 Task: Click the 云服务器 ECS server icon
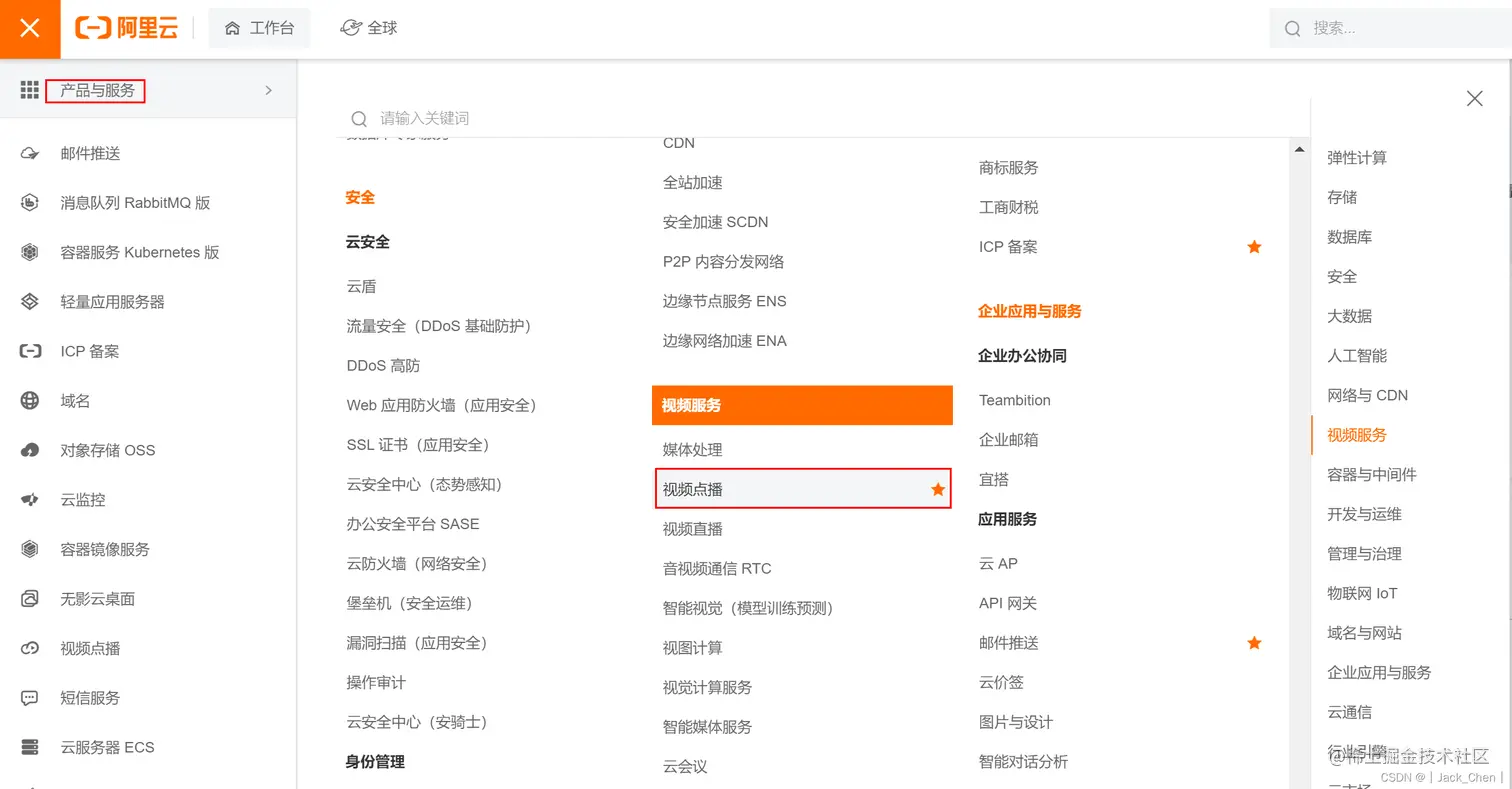coord(29,747)
